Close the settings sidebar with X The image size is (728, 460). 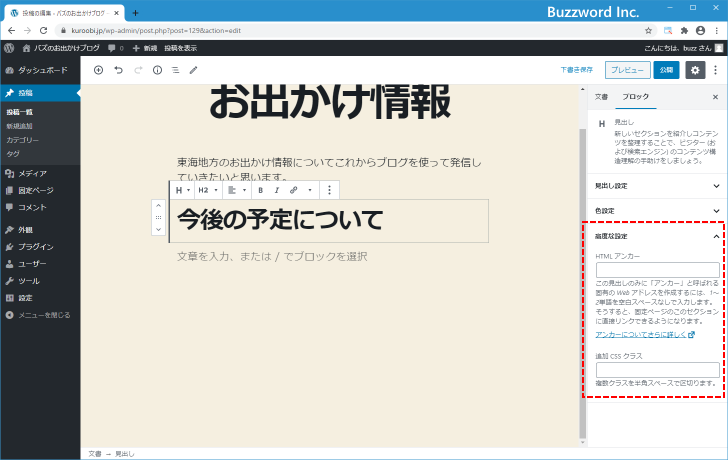(715, 97)
